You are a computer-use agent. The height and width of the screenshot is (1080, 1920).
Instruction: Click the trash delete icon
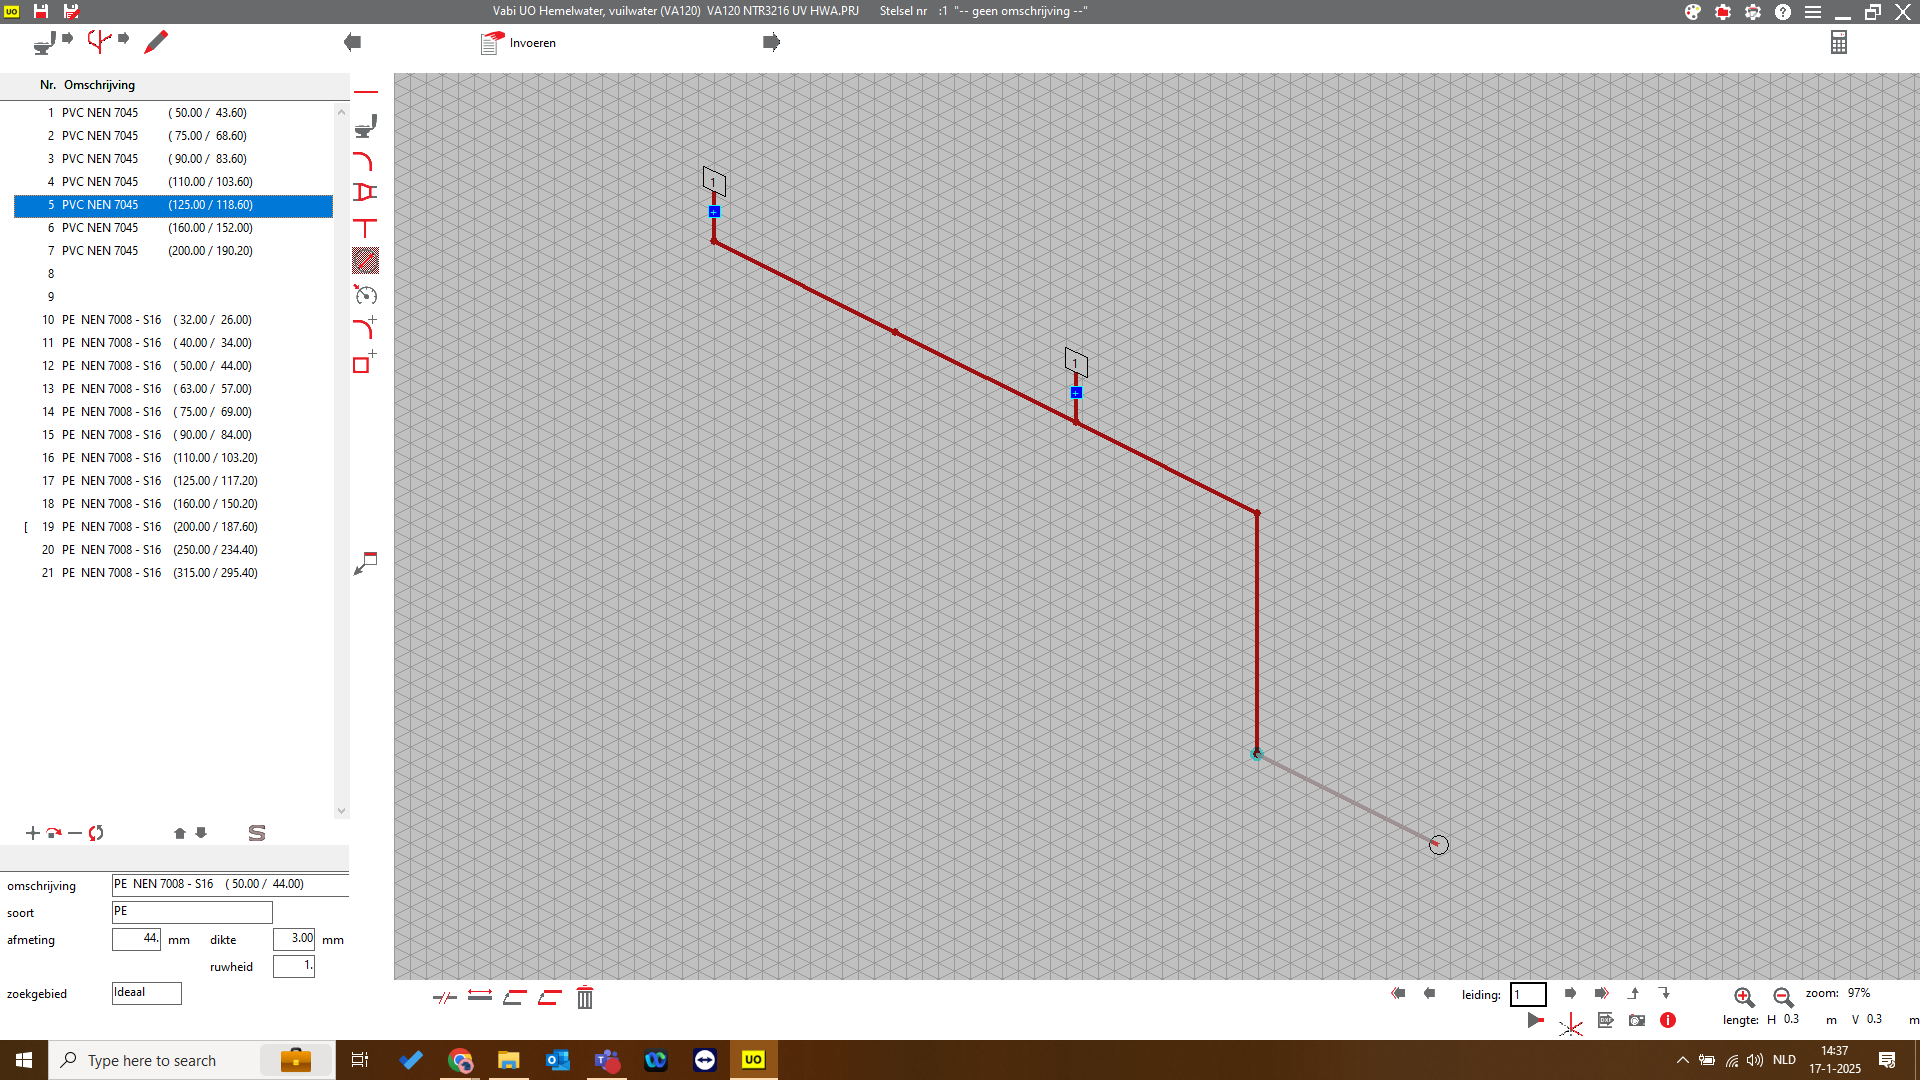[585, 997]
